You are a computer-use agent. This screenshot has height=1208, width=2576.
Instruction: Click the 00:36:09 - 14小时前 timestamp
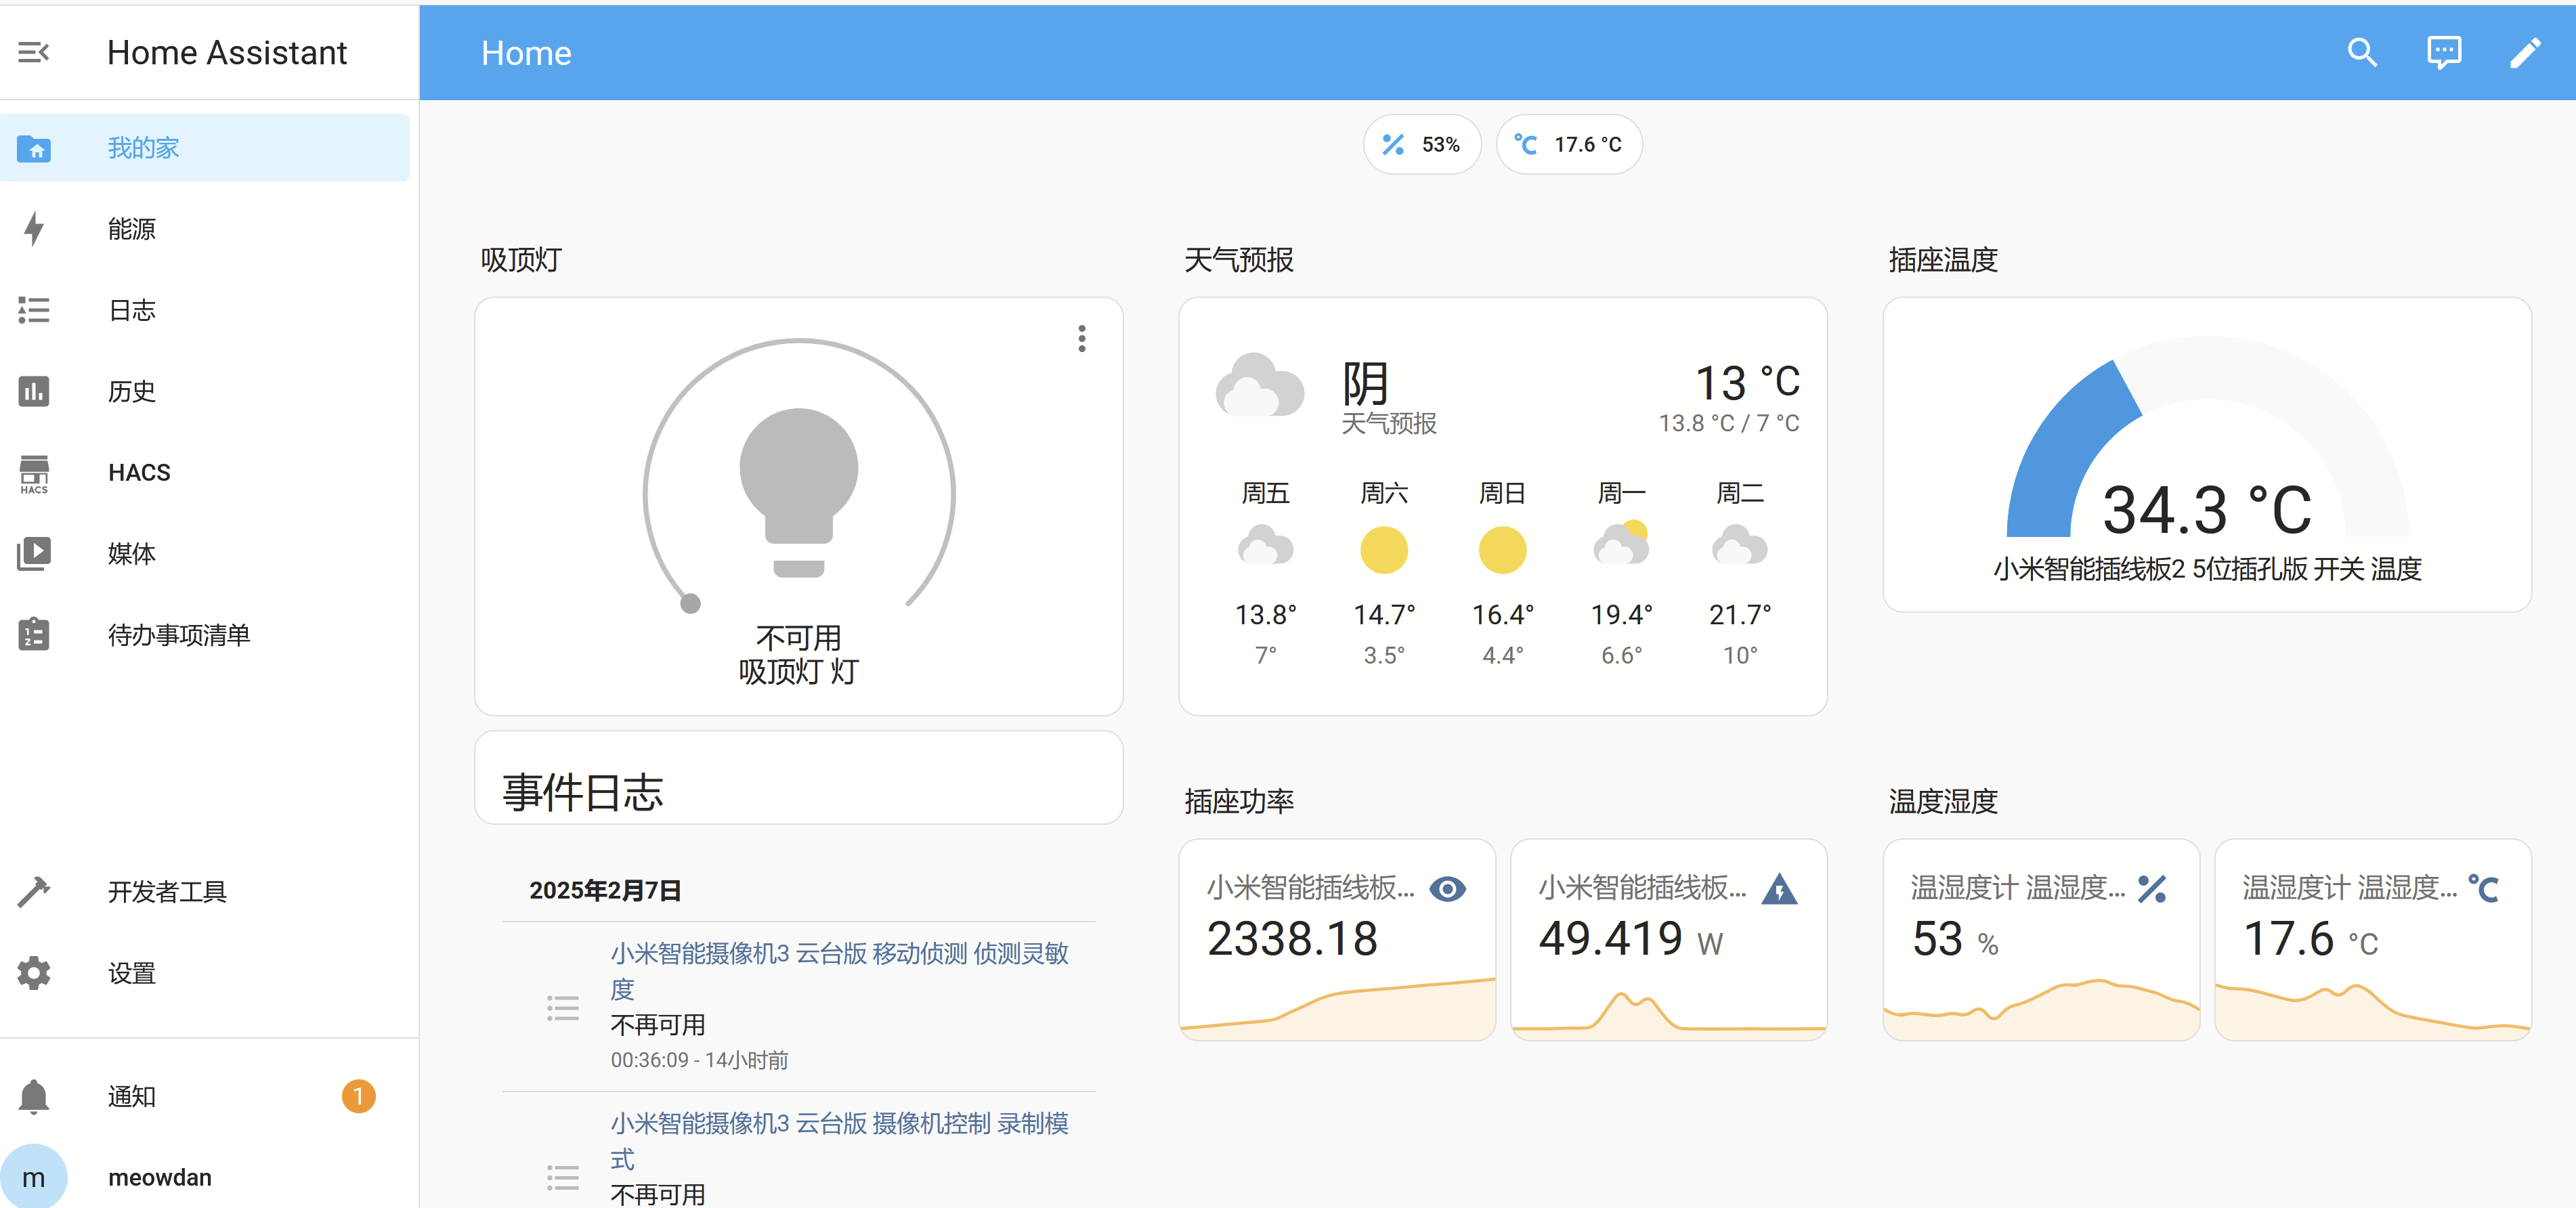pos(699,1060)
